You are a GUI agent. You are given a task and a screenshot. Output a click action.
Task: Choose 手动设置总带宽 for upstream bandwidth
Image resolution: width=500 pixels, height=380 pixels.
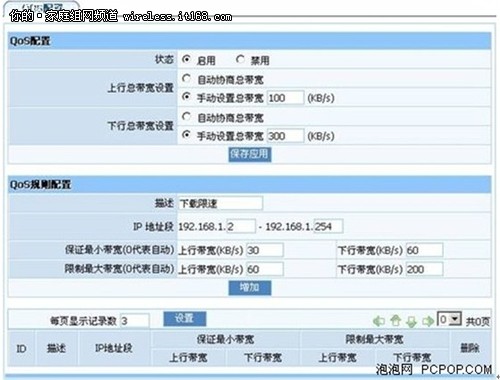point(186,97)
